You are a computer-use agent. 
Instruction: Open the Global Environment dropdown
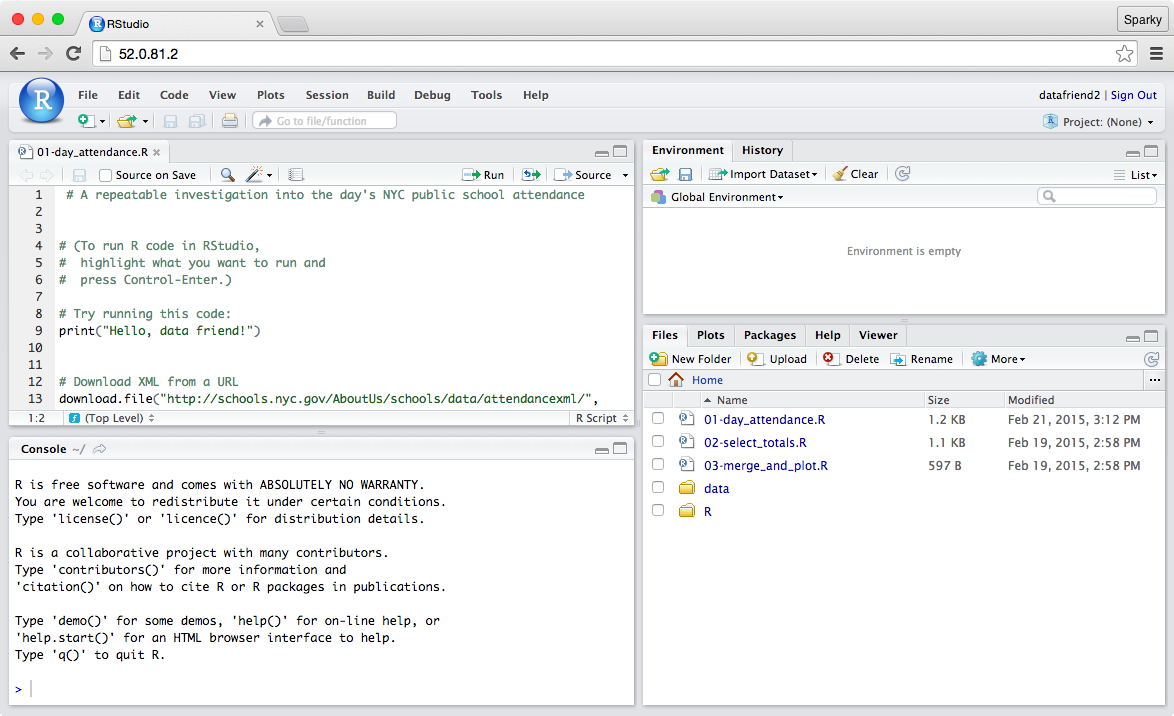tap(717, 197)
